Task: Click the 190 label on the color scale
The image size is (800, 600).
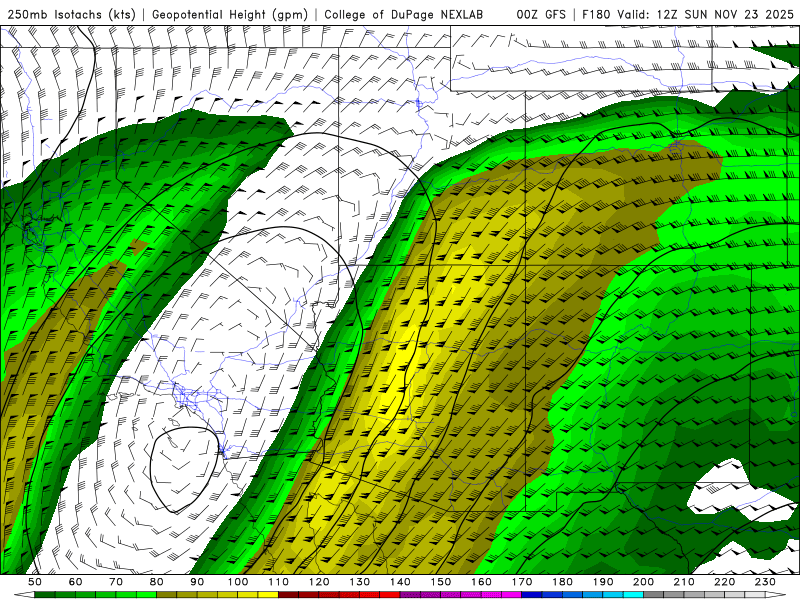Action: click(603, 582)
